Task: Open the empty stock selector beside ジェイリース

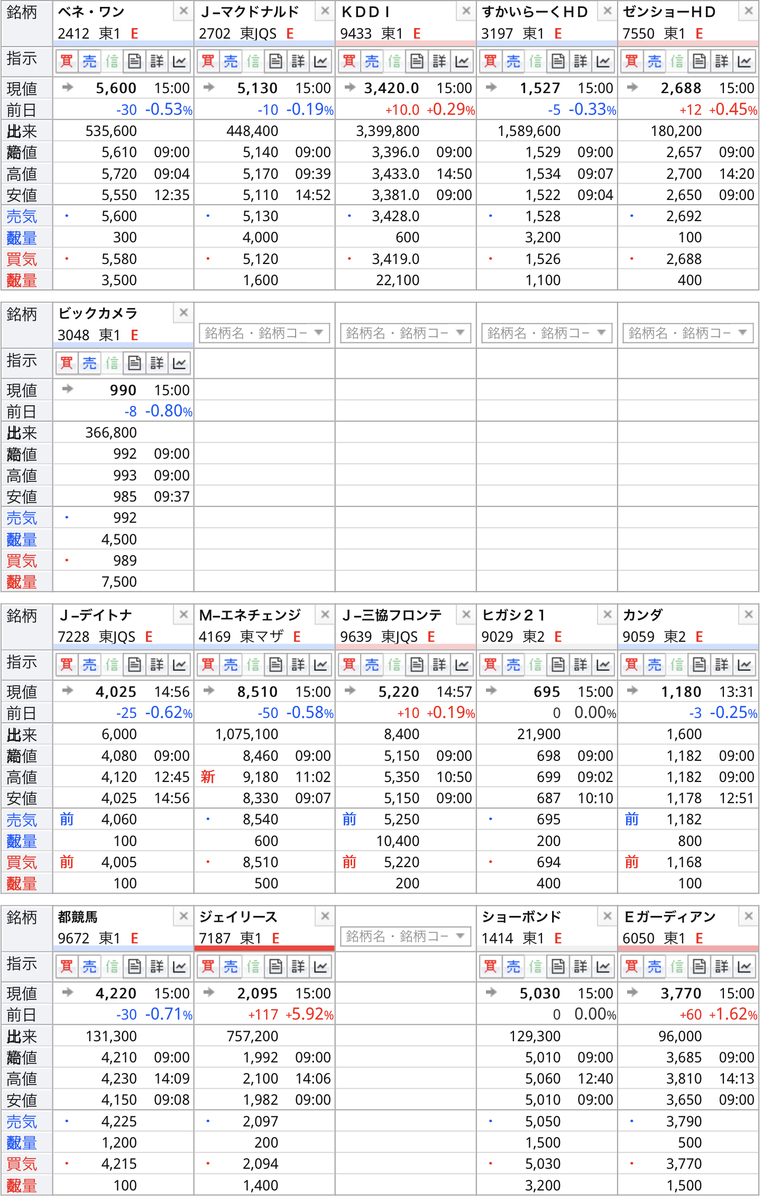Action: (x=406, y=936)
